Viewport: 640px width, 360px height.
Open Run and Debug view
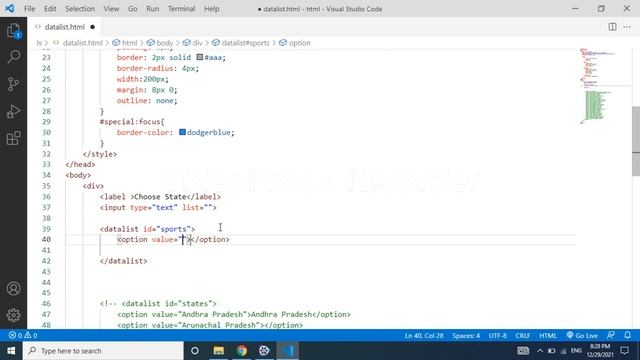(13, 111)
